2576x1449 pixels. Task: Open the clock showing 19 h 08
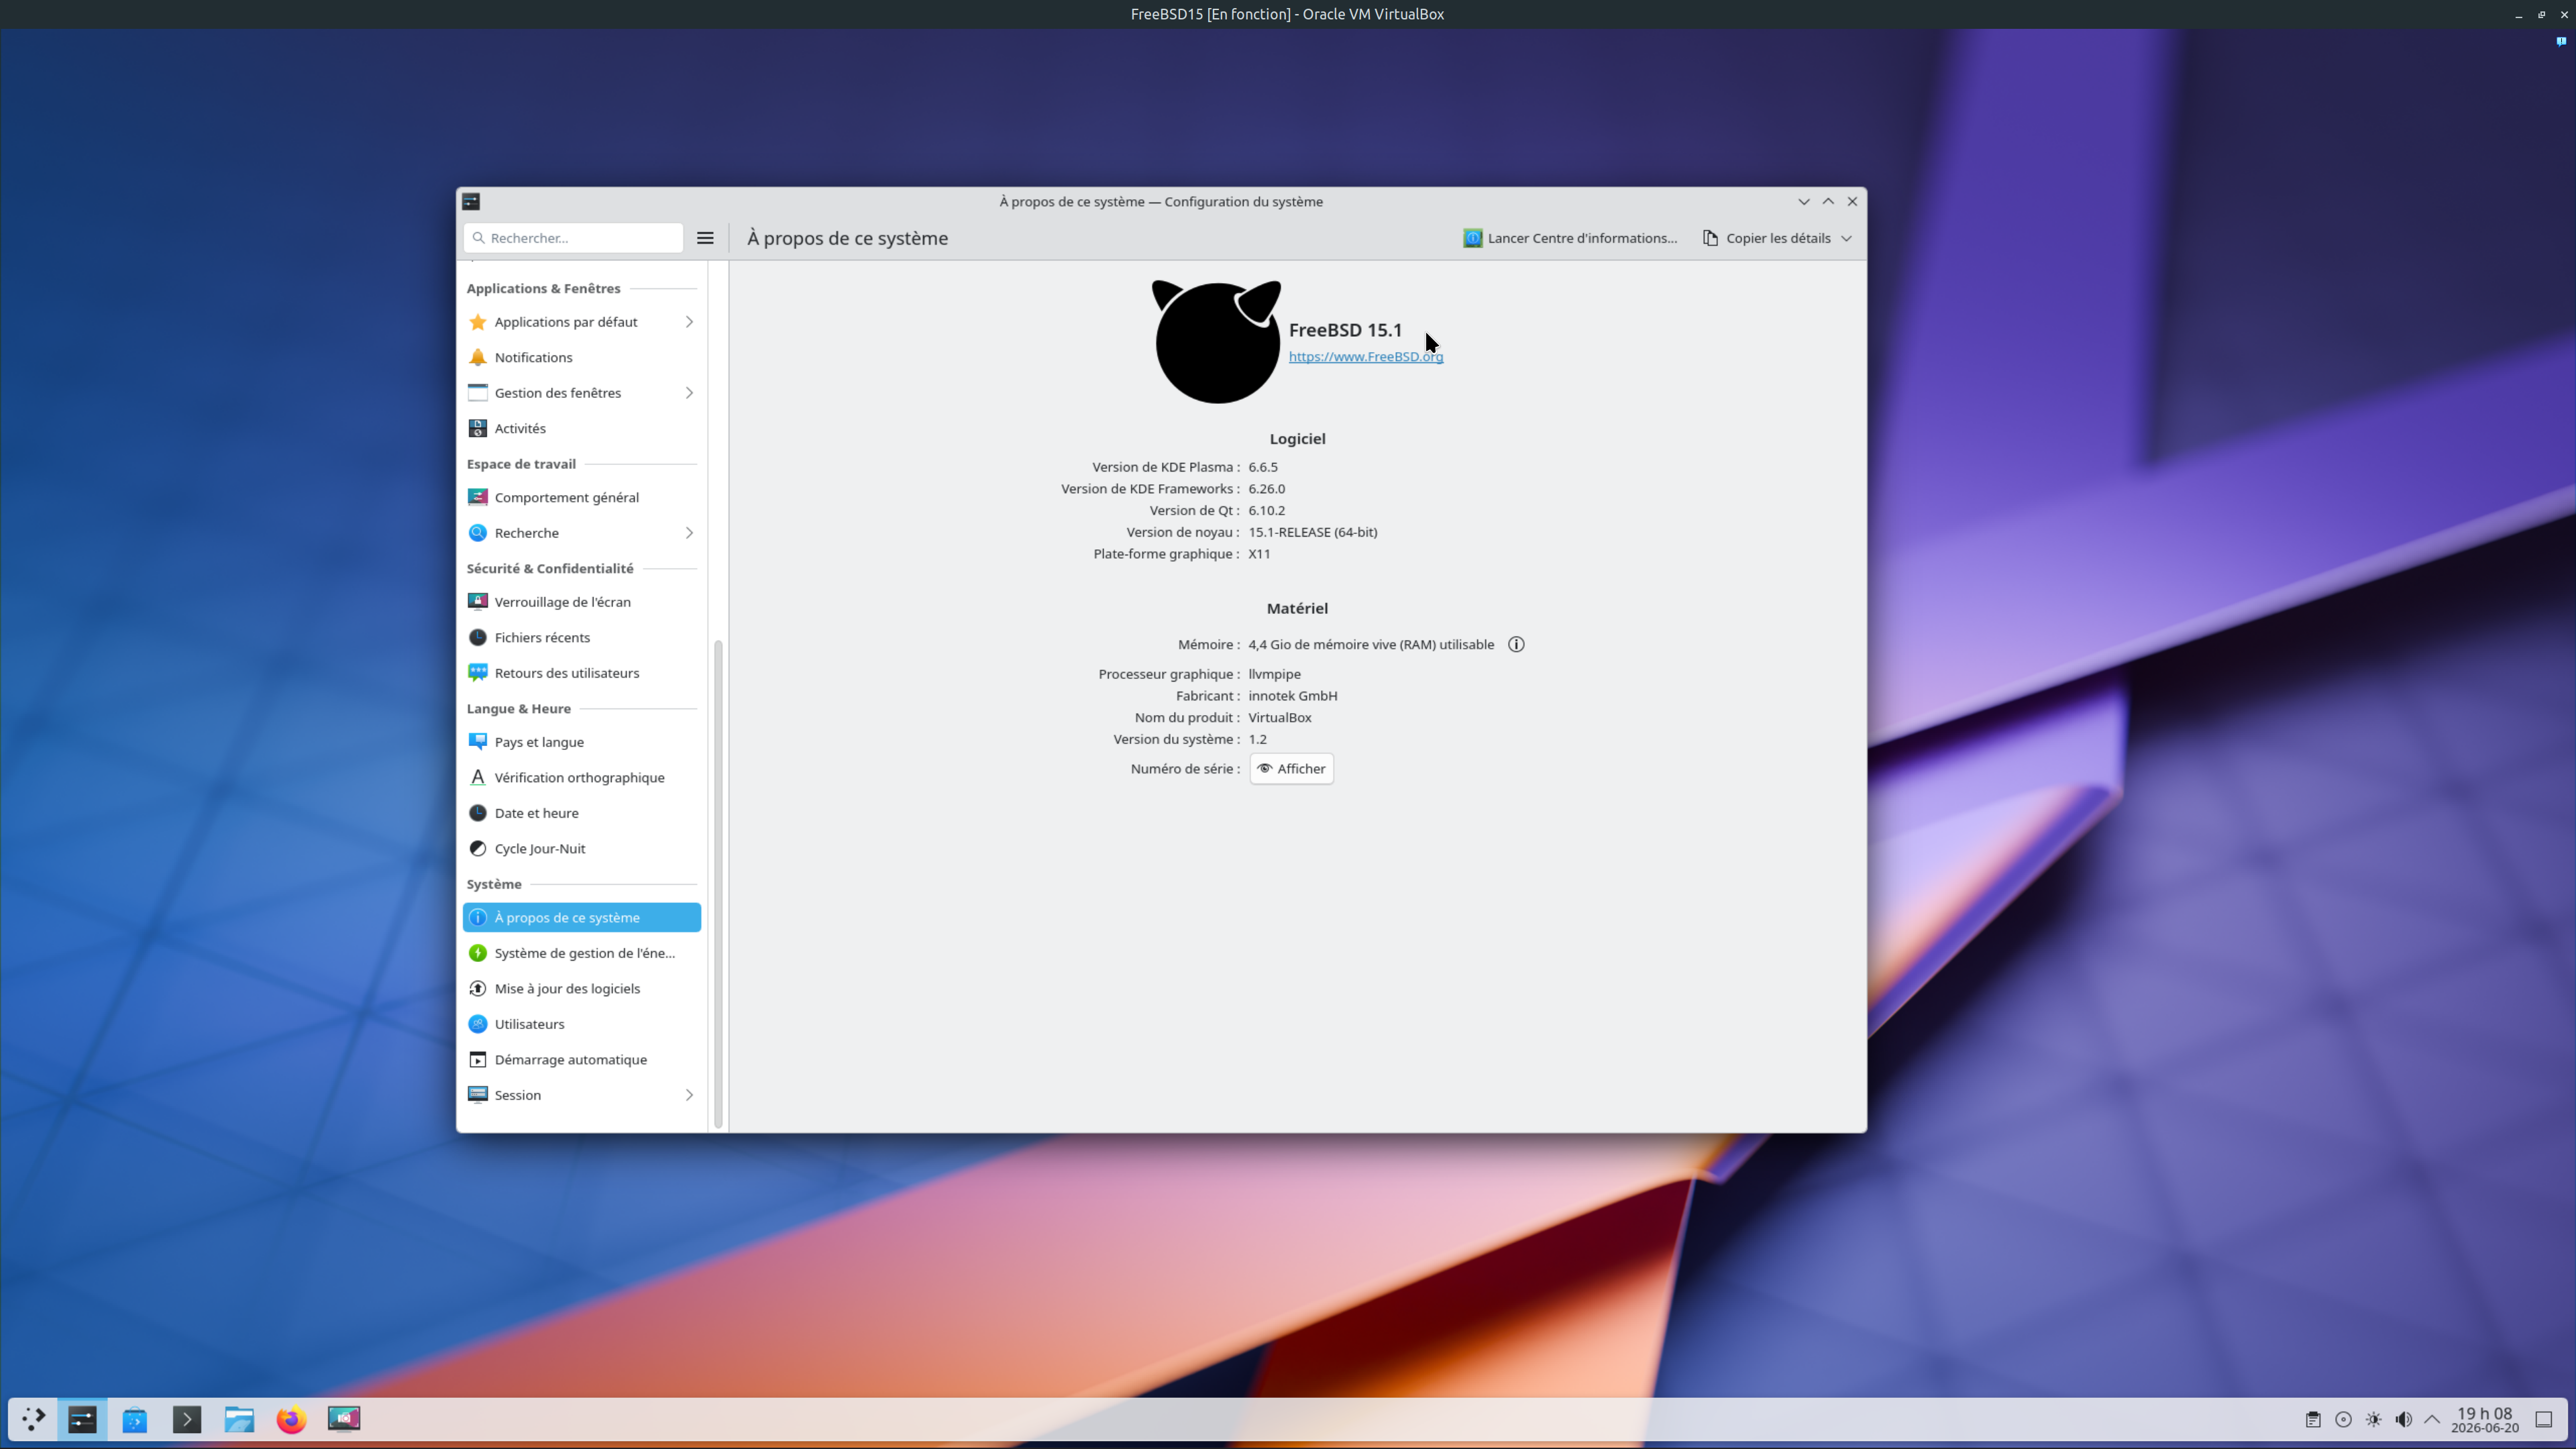pos(2484,1420)
